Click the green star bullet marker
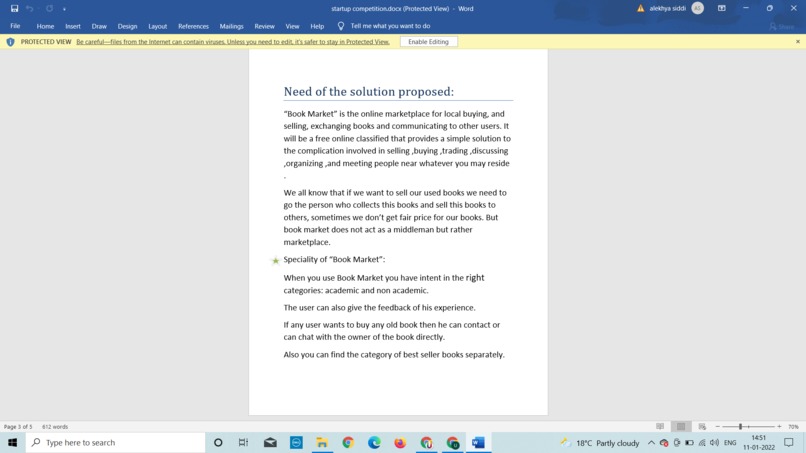The height and width of the screenshot is (453, 806). point(276,261)
